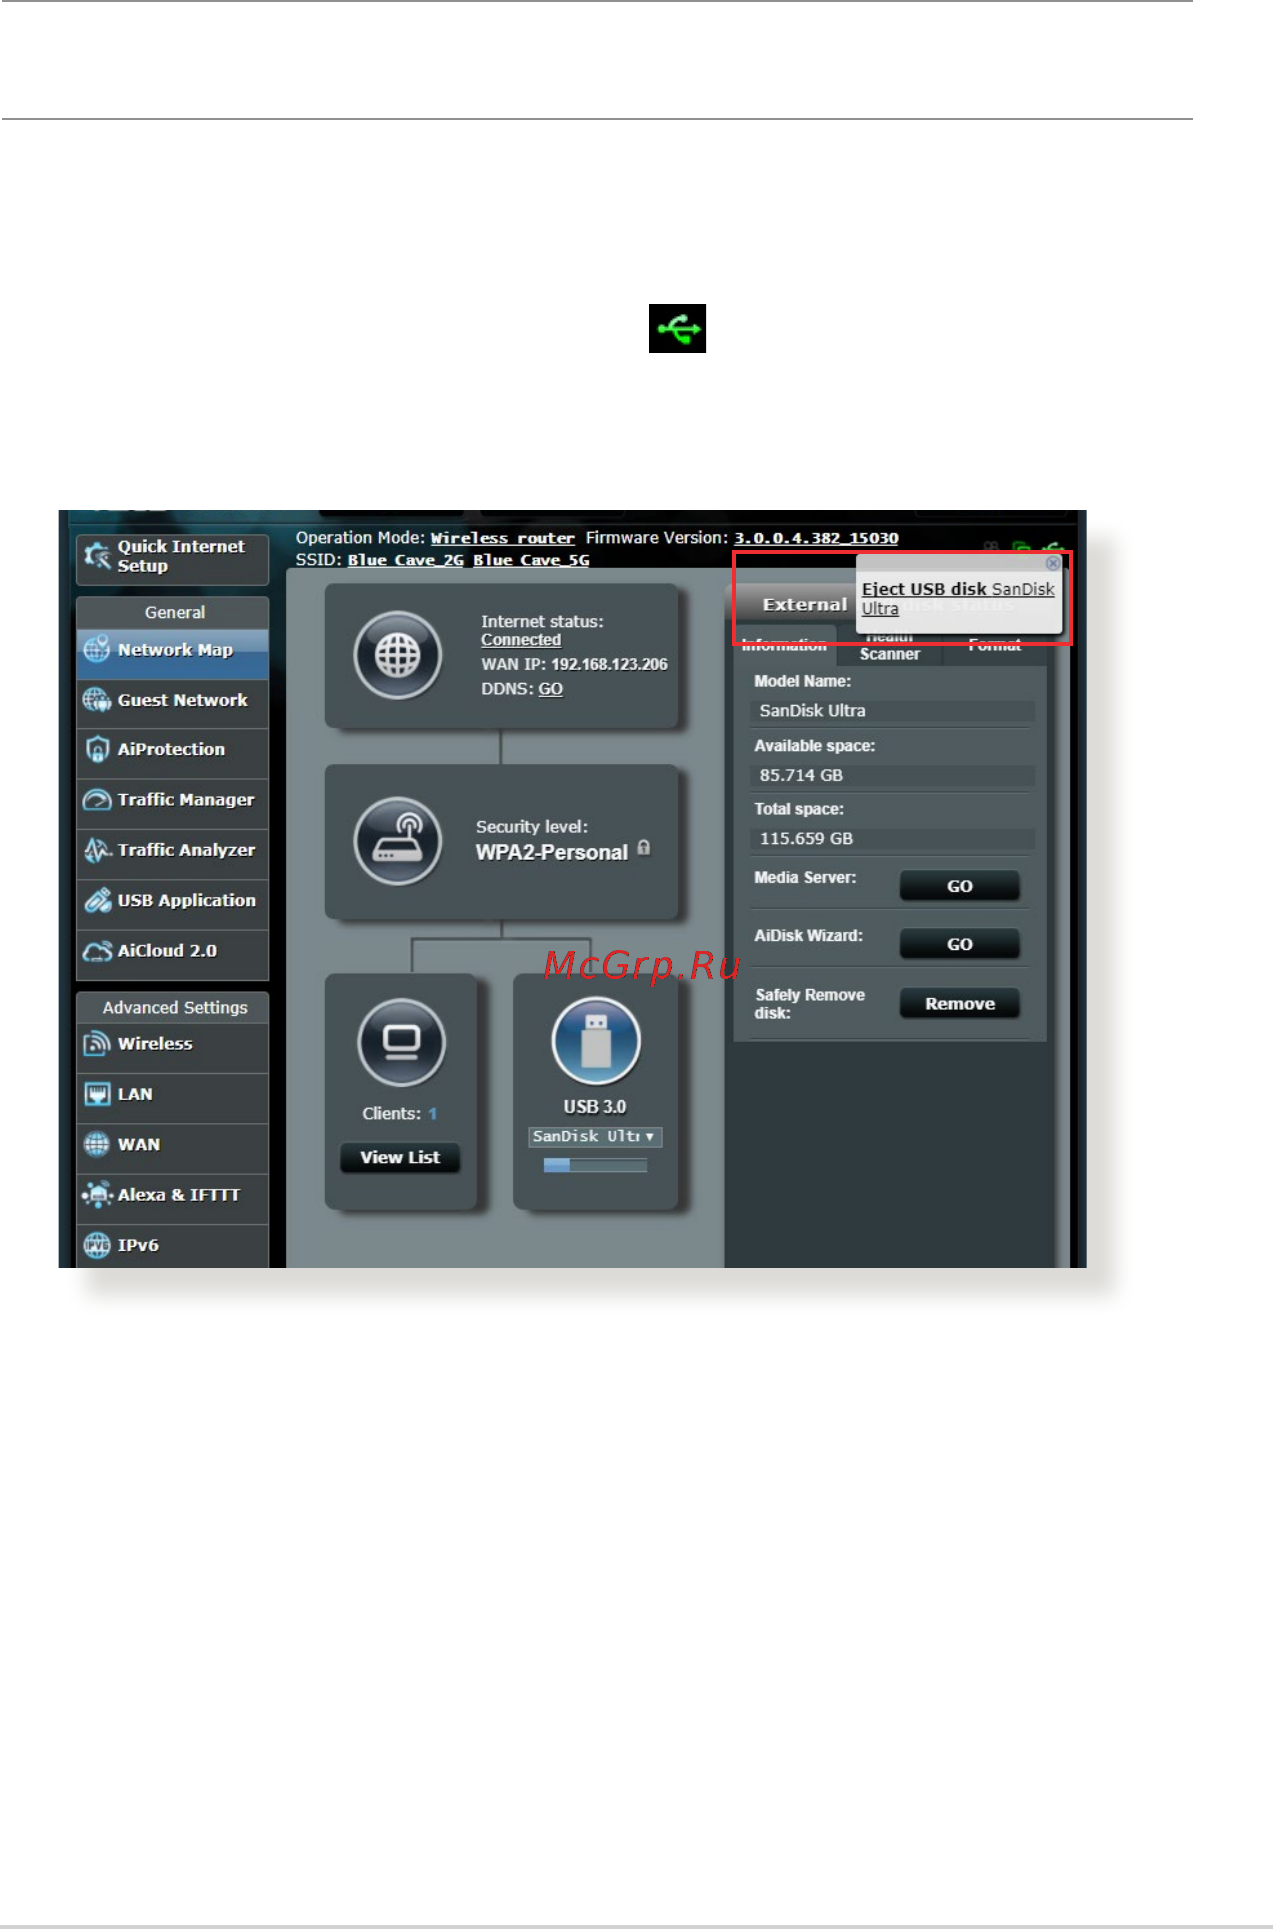This screenshot has height=1929, width=1273.
Task: Switch to the Format tab
Action: (994, 647)
